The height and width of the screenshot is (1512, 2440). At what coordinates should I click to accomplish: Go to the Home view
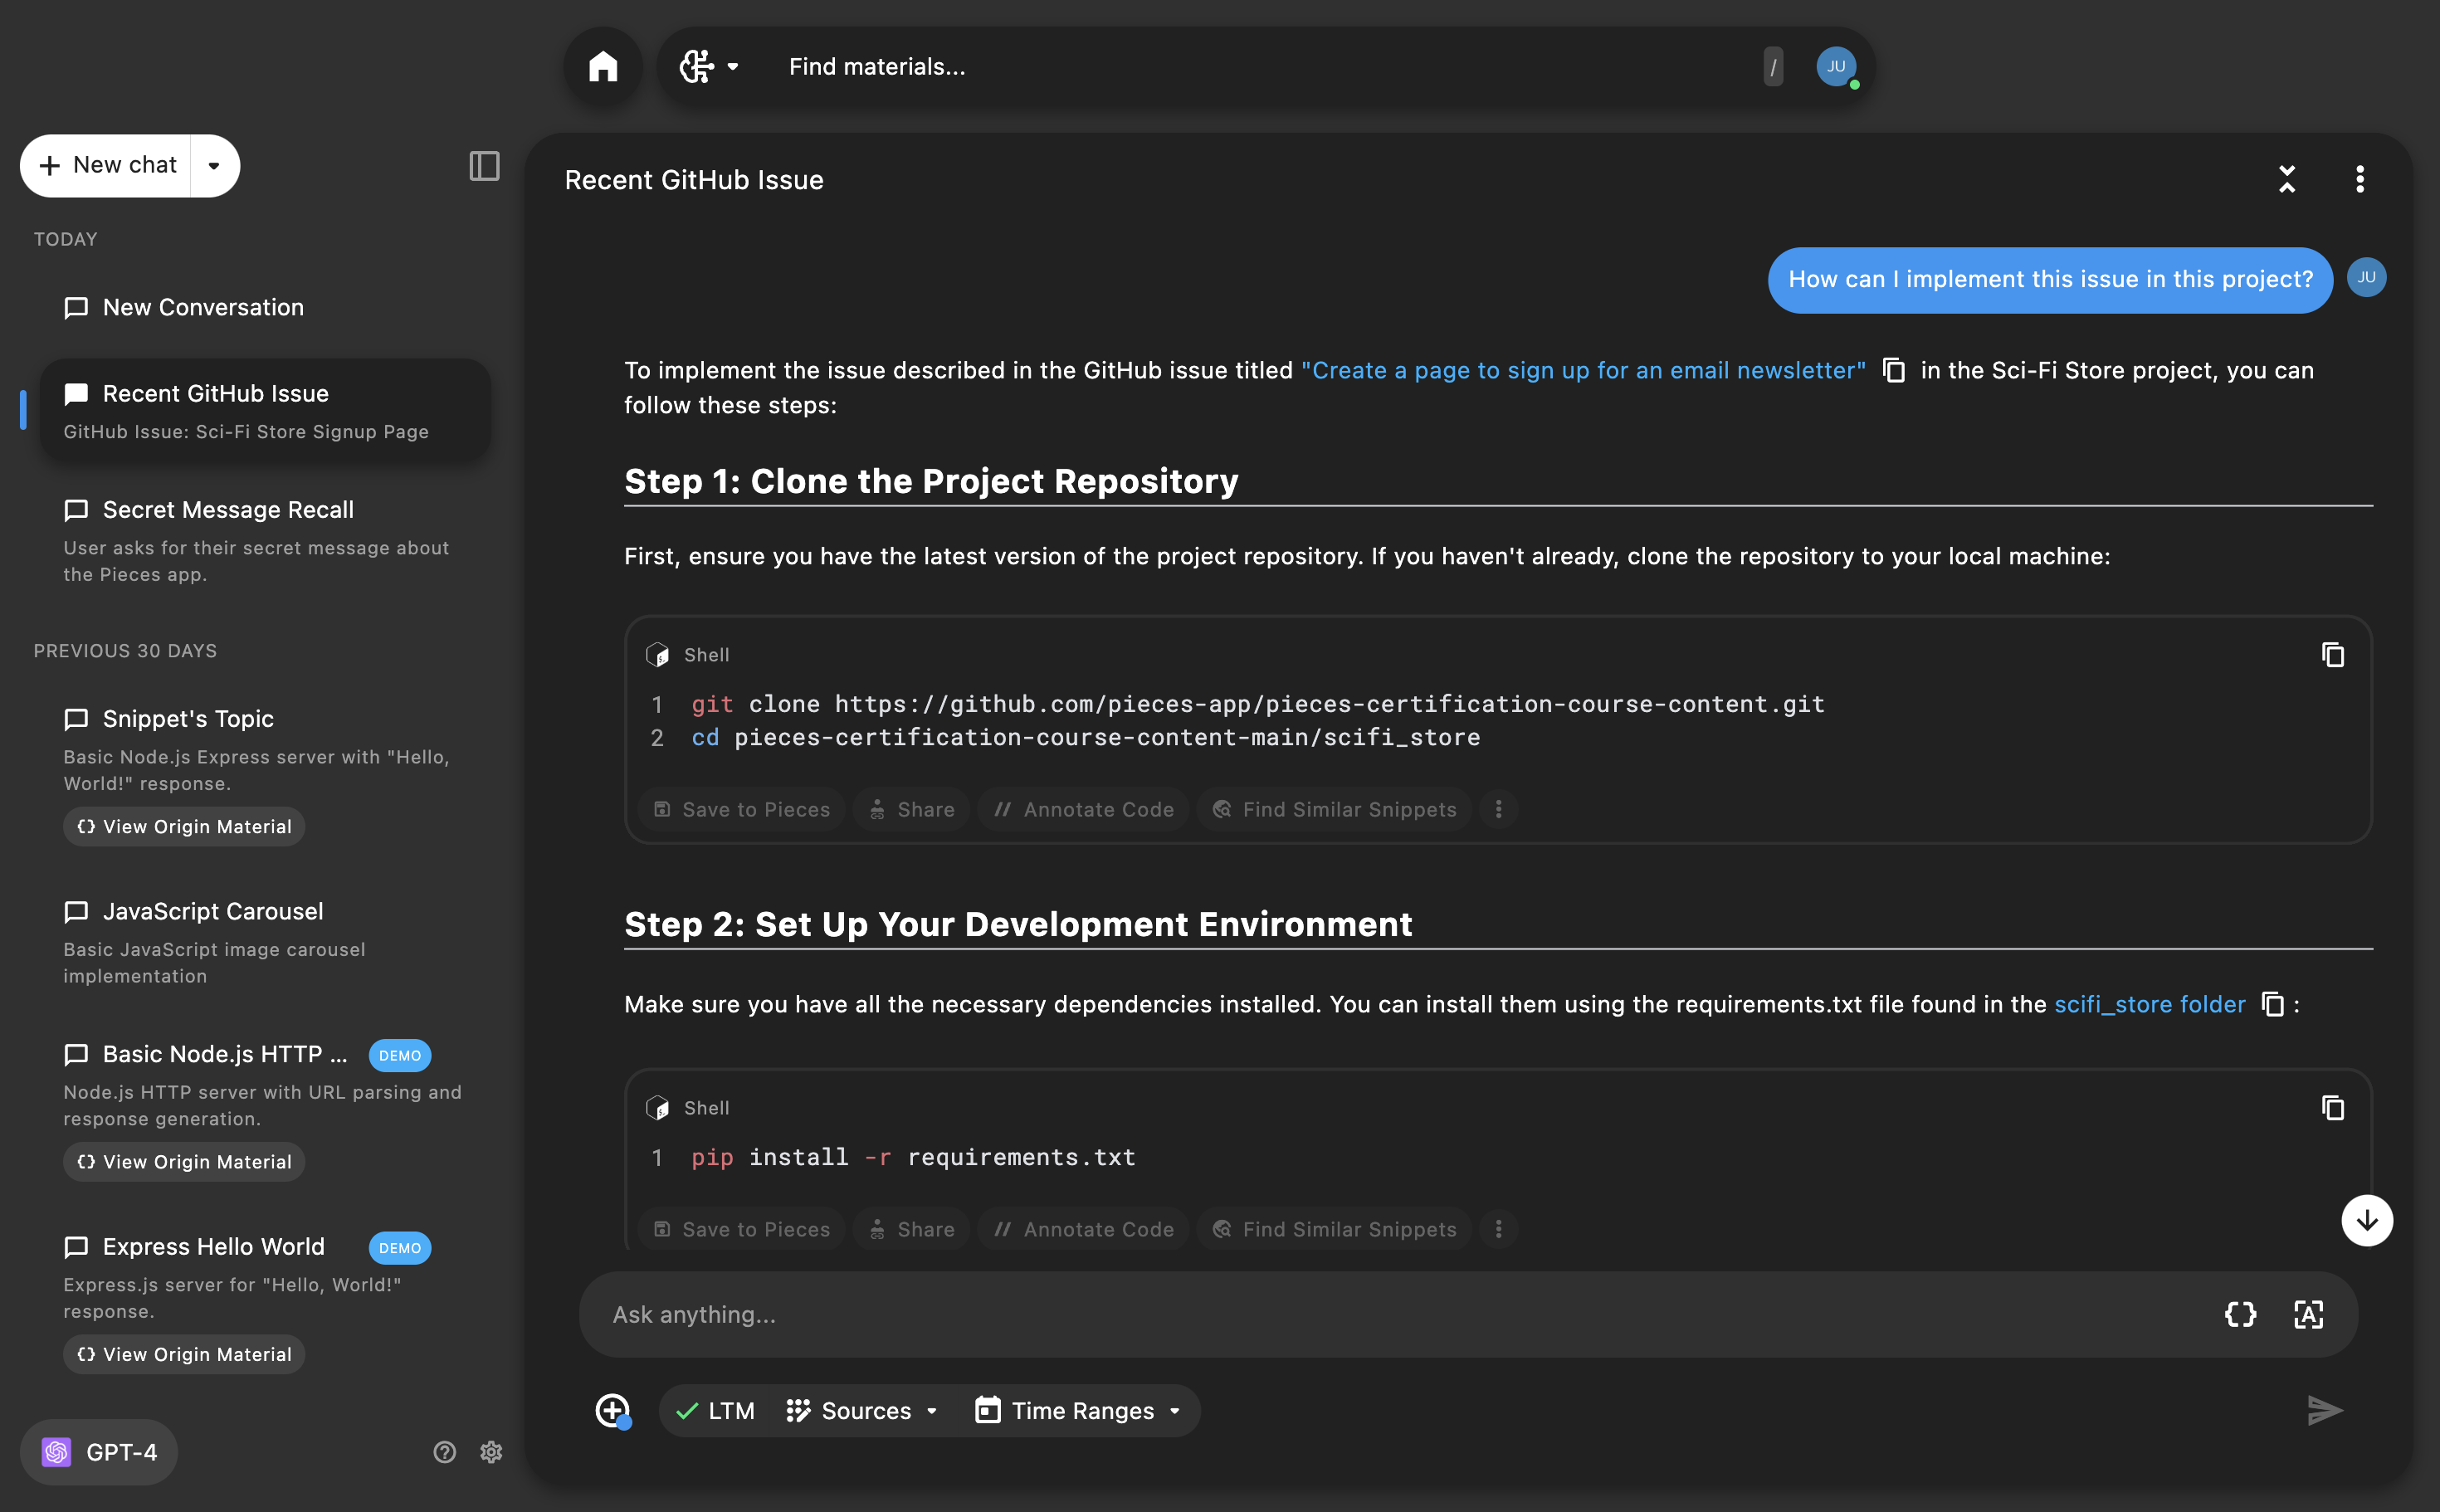click(603, 67)
